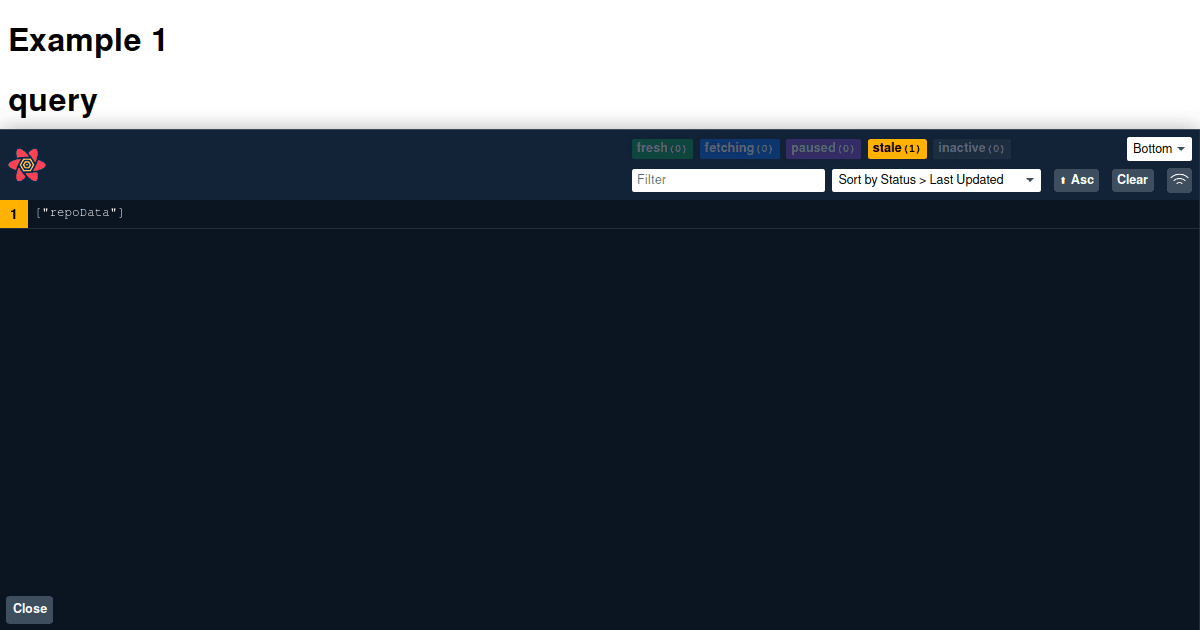This screenshot has height=630, width=1200.
Task: Click inside the Filter input field
Action: point(728,180)
